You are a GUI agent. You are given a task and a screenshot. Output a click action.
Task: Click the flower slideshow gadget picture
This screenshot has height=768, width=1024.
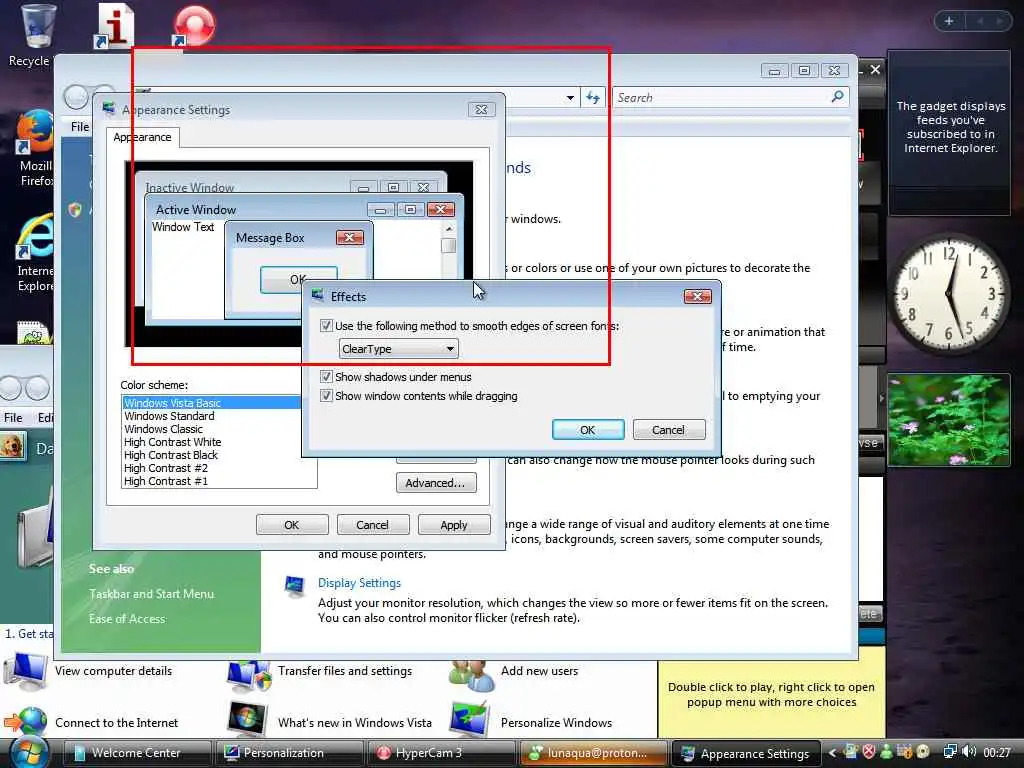(948, 419)
